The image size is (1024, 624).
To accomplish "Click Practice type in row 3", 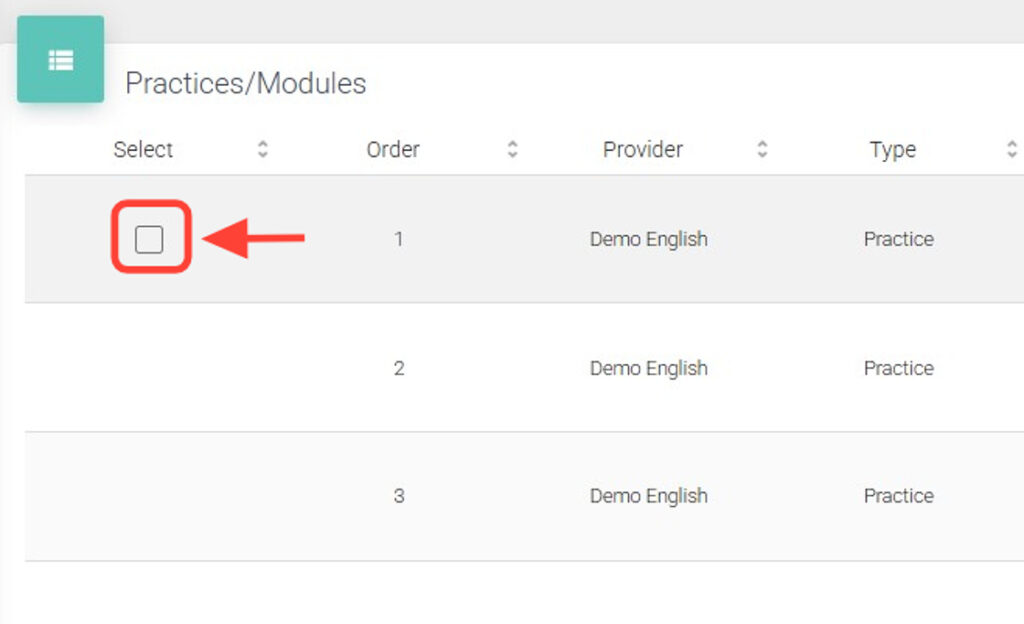I will [898, 496].
